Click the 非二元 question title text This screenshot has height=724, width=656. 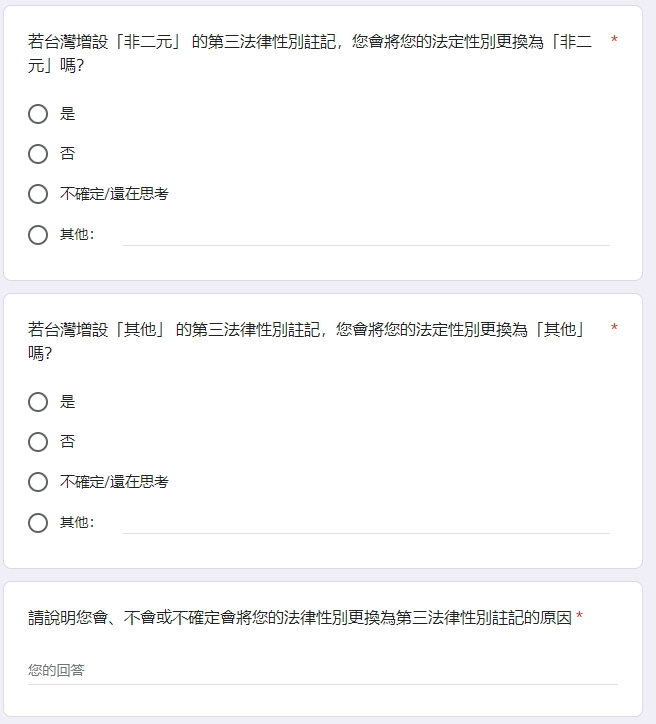(x=309, y=54)
